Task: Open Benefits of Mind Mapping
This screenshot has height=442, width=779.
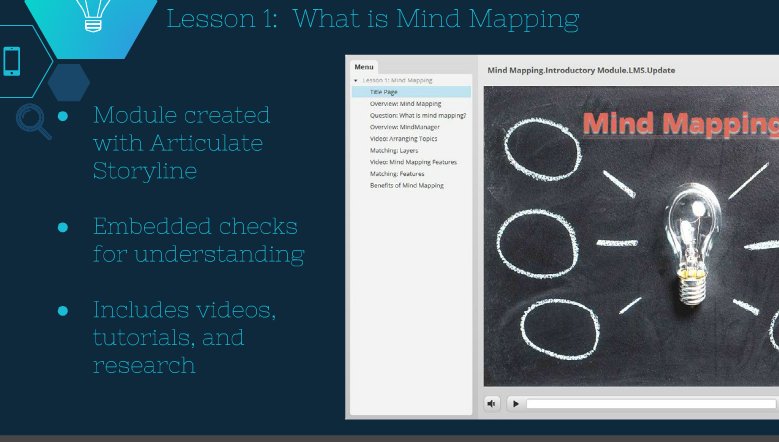Action: click(x=407, y=185)
